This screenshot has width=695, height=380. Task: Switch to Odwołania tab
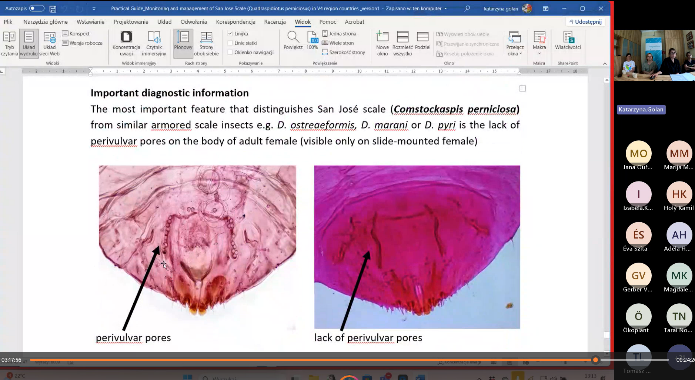coord(194,22)
